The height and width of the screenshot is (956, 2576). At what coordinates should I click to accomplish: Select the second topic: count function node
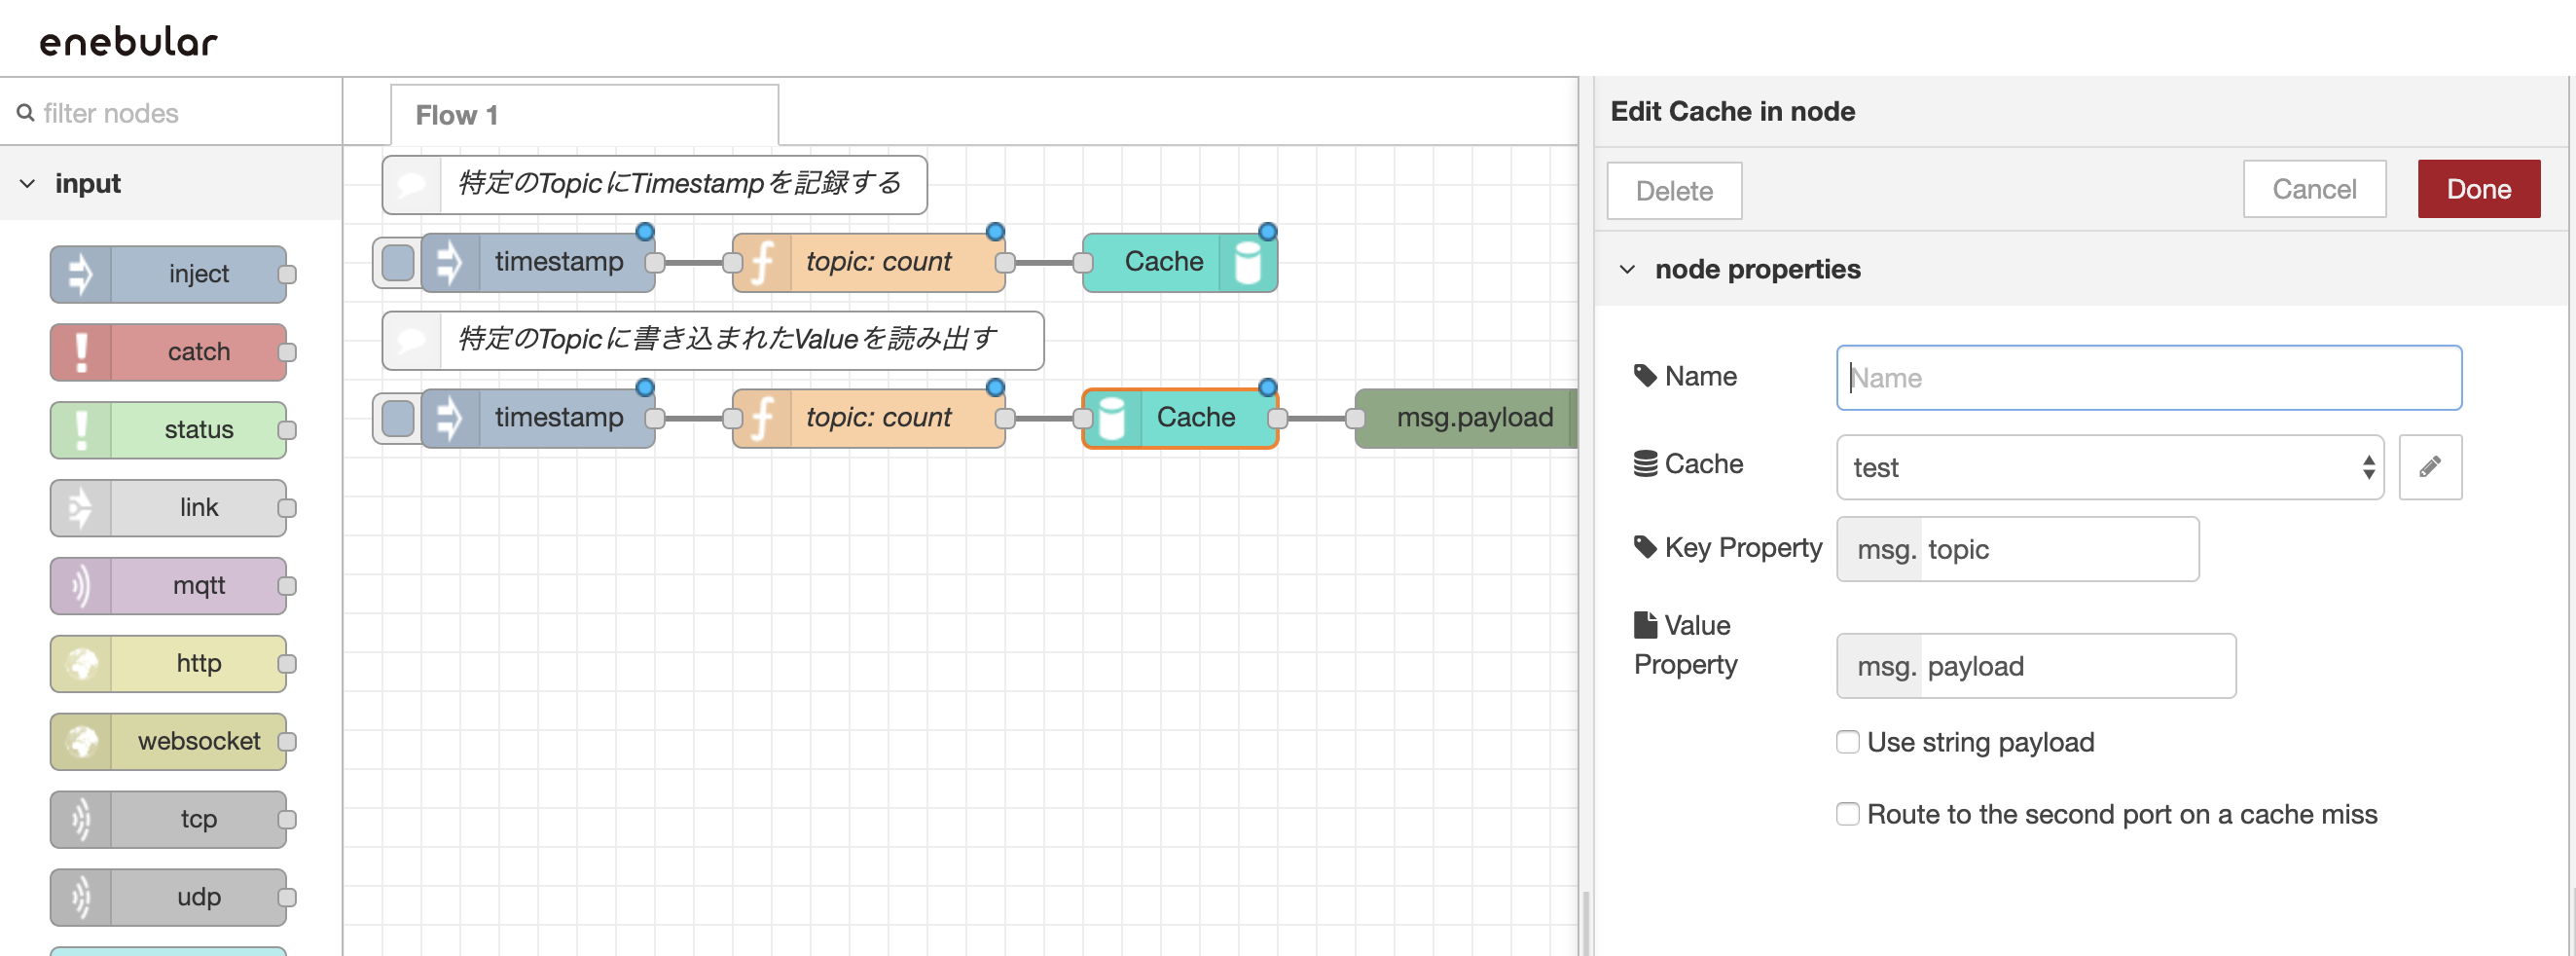coord(867,418)
